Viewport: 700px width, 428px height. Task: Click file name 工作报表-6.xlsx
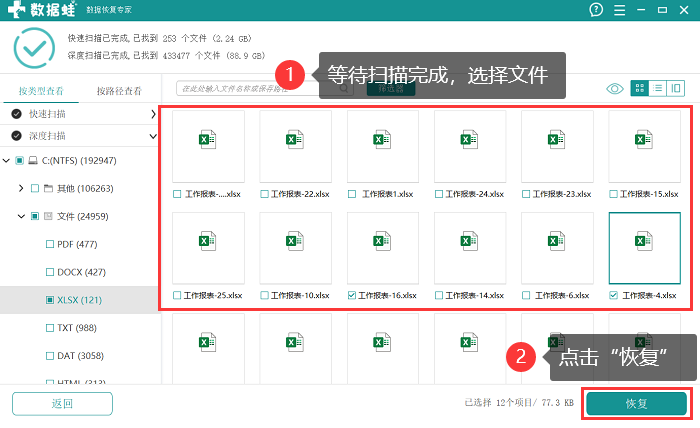[x=562, y=295]
